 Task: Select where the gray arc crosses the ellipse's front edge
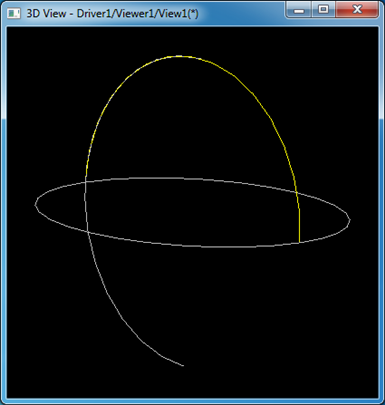tap(88, 231)
